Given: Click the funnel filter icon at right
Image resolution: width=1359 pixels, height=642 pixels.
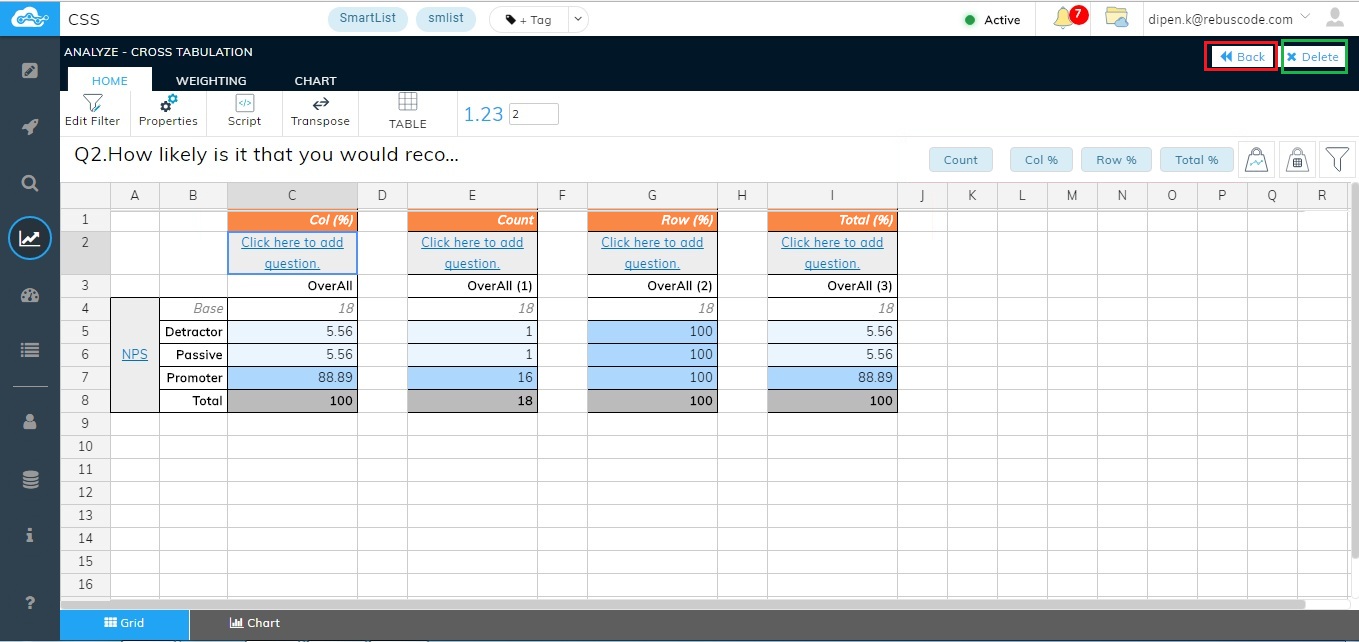Looking at the screenshot, I should [x=1338, y=158].
